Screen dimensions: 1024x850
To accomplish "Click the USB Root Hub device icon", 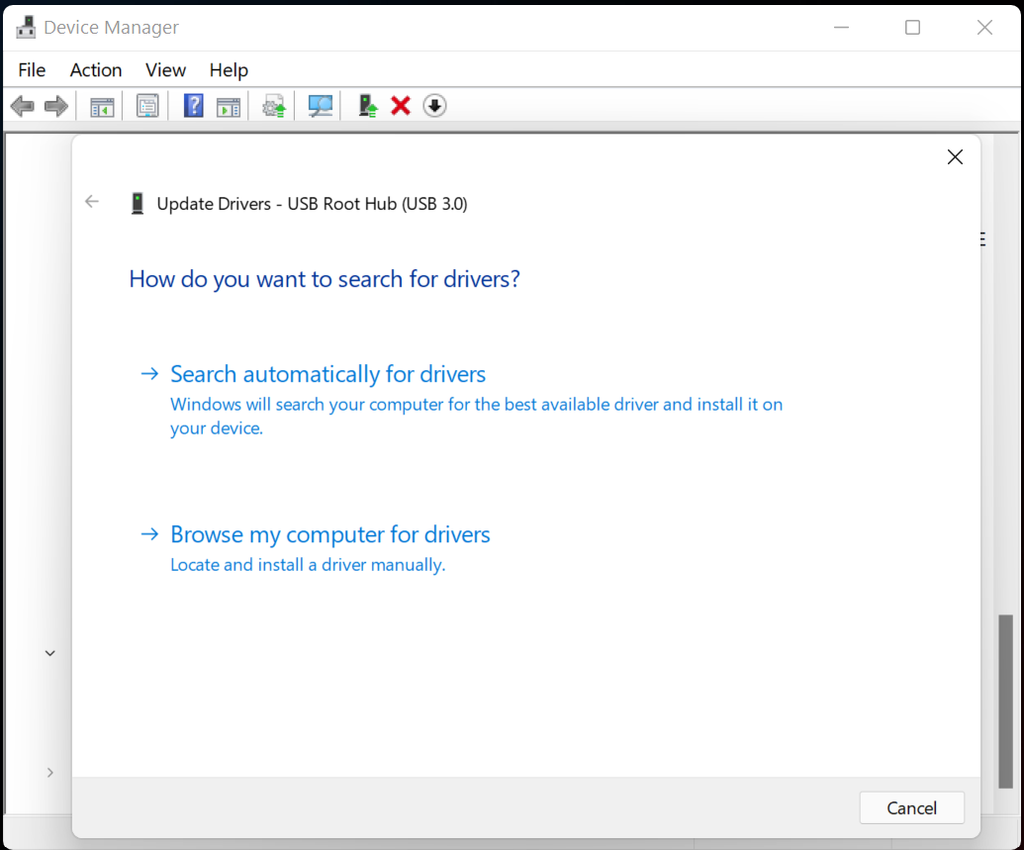I will (x=137, y=204).
